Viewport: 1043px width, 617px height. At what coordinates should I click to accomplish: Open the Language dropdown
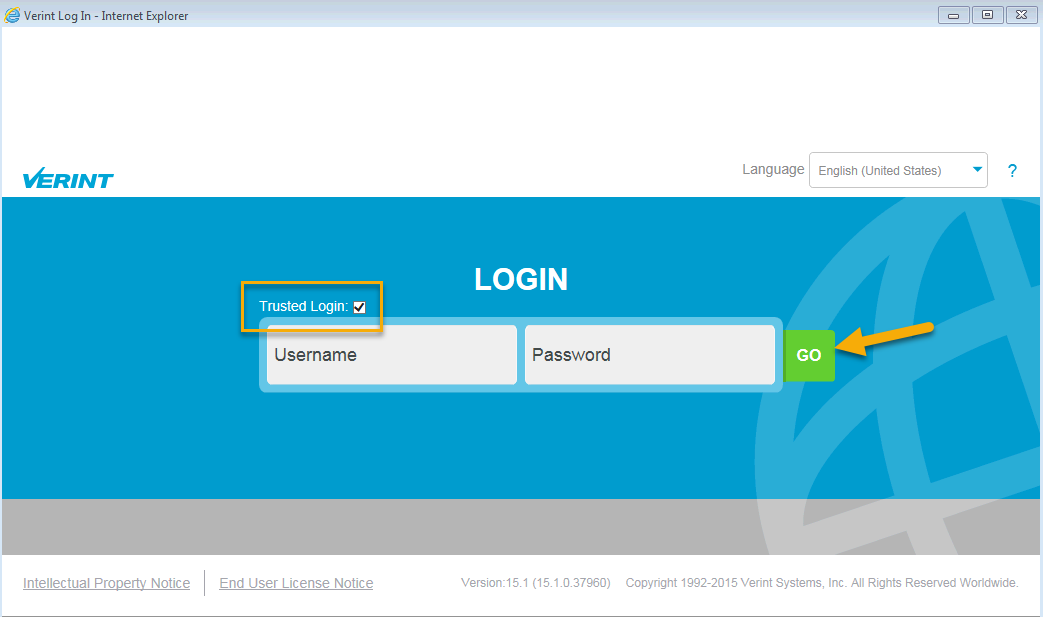pos(898,170)
